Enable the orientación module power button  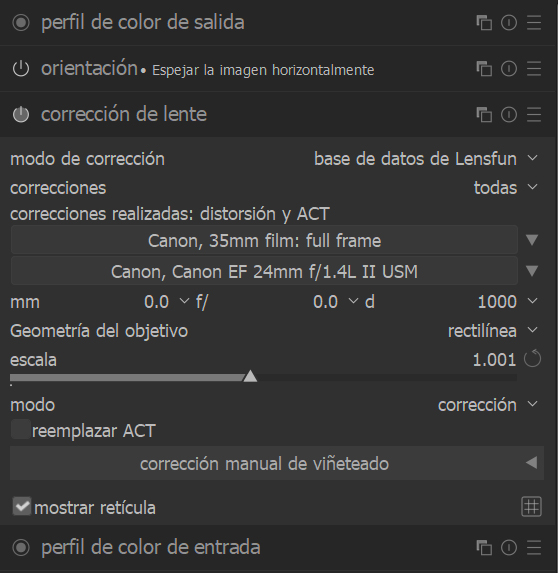pyautogui.click(x=21, y=69)
